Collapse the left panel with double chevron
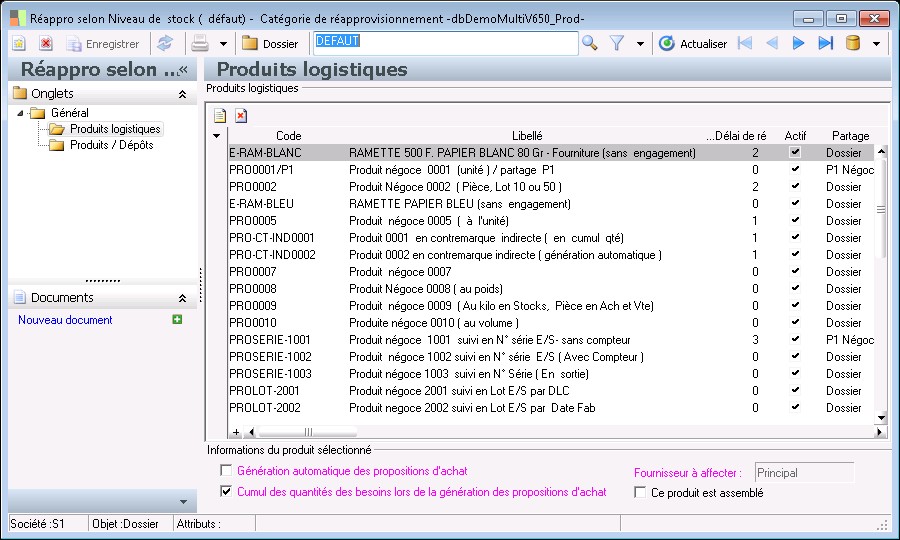 [x=183, y=70]
